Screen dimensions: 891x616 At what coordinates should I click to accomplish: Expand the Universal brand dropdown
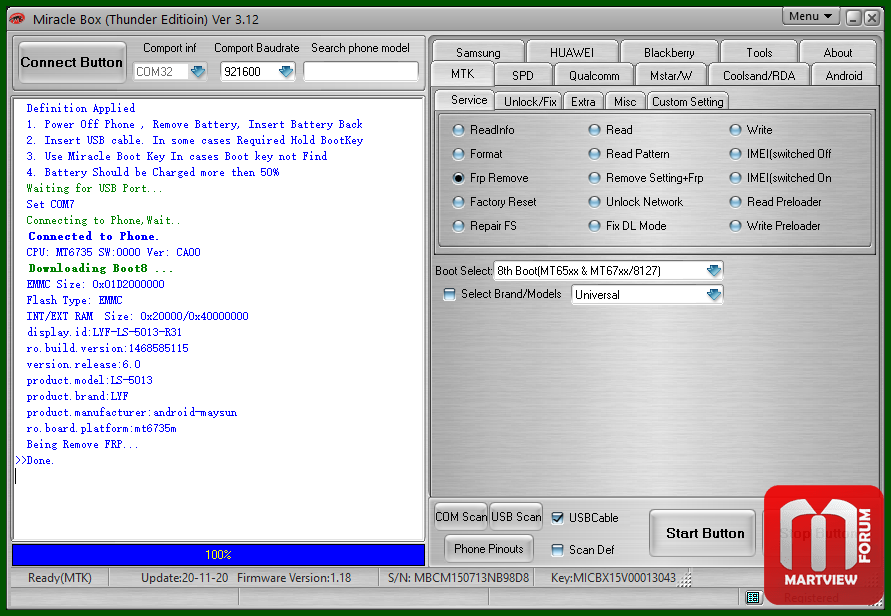pyautogui.click(x=714, y=294)
